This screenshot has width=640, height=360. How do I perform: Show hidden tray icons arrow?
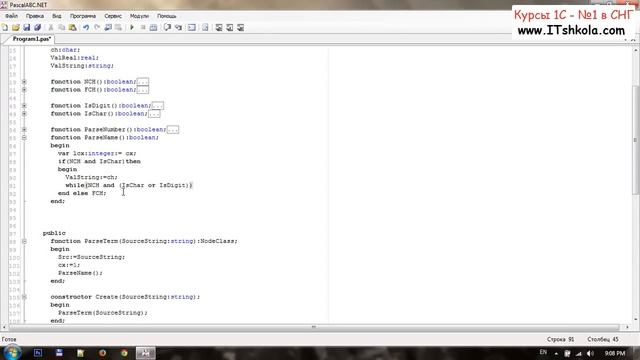[x=556, y=353]
